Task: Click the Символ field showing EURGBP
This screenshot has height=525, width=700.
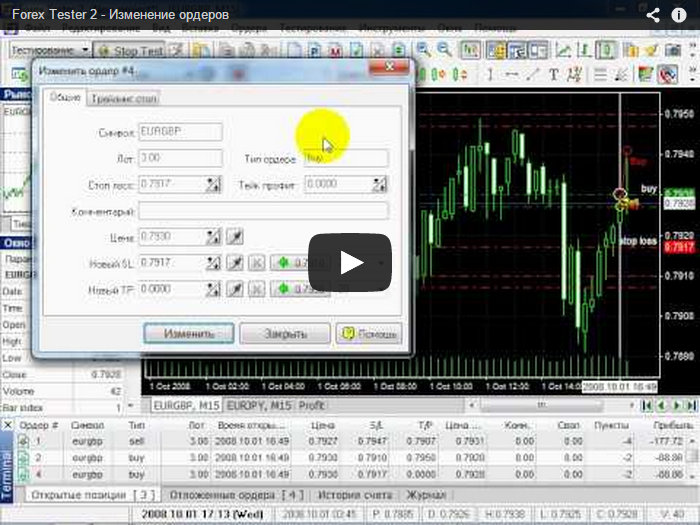Action: 180,132
